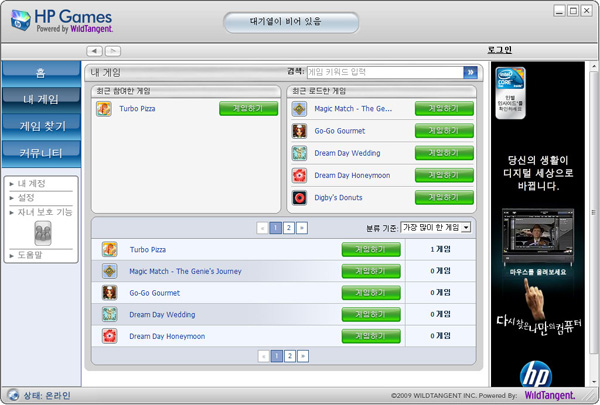The height and width of the screenshot is (405, 600).
Task: Click the game keyword search field
Action: coord(385,72)
